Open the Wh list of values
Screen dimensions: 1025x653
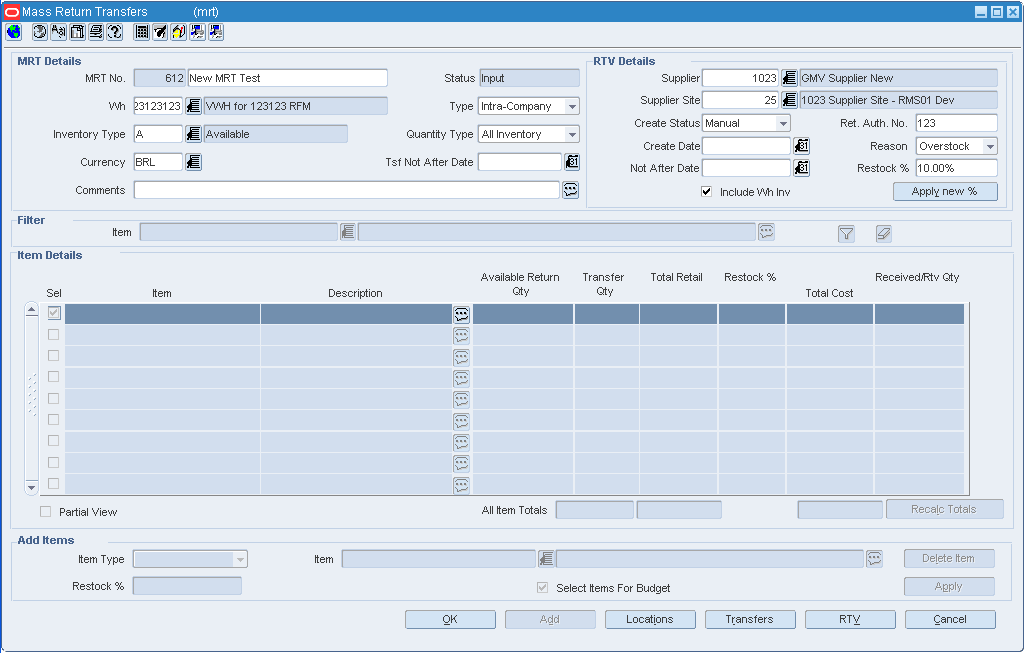click(x=191, y=105)
